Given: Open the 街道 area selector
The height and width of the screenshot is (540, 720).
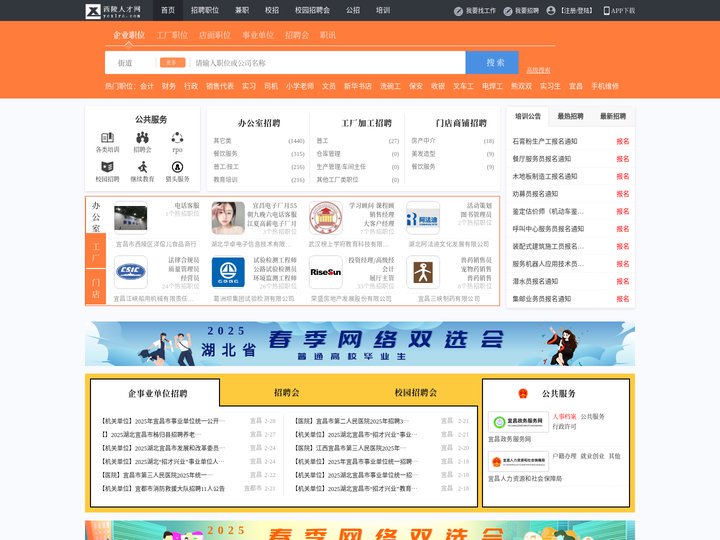Looking at the screenshot, I should tap(125, 63).
